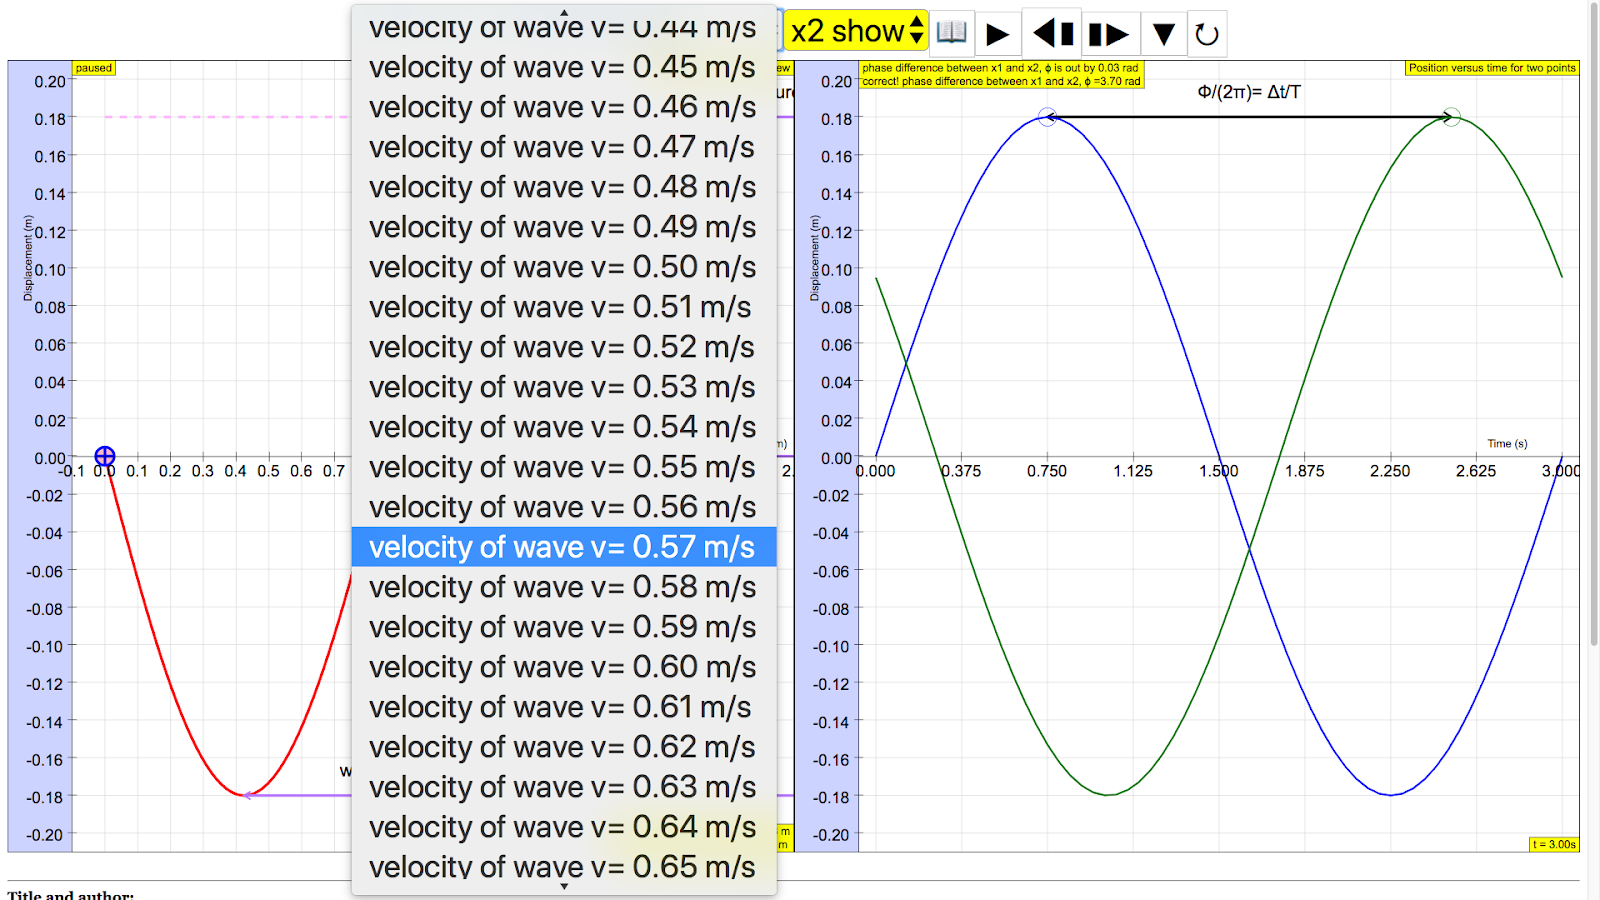Screen dimensions: 1600x900
Task: Open the "x2 show" dropdown
Action: 856,31
